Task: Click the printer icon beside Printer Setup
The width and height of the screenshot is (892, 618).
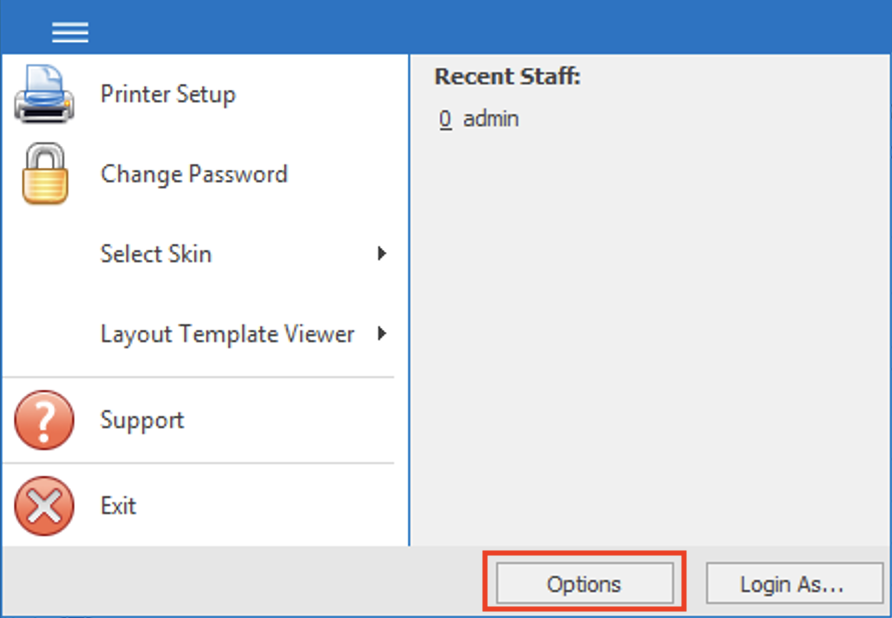Action: click(42, 92)
